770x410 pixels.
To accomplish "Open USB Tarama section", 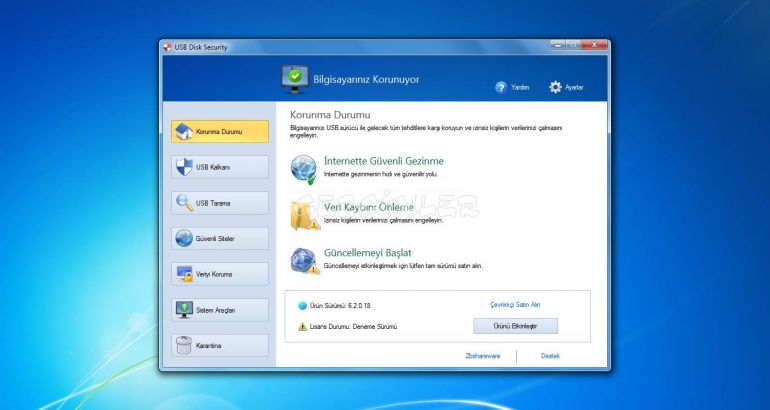I will [x=220, y=203].
